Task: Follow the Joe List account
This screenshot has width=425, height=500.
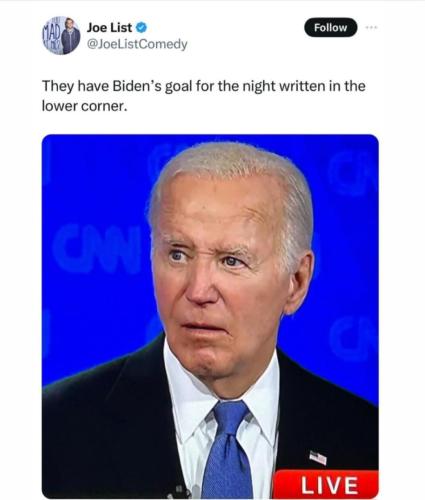Action: pos(330,28)
